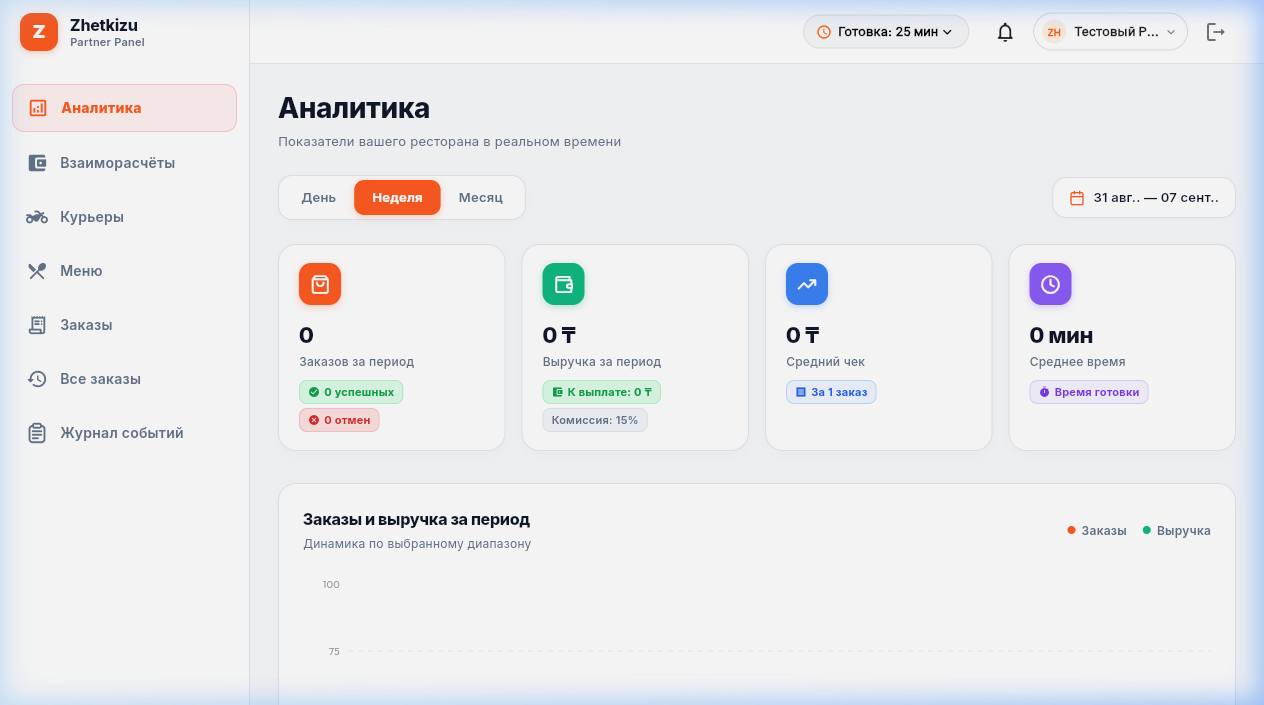The image size is (1264, 705).
Task: Click the red cross in 0 отмен badge
Action: (x=314, y=420)
